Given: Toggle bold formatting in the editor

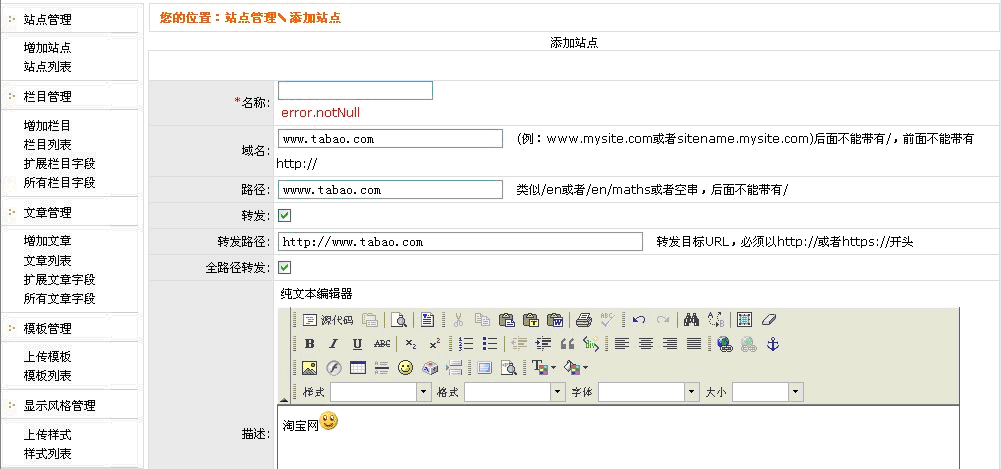Looking at the screenshot, I should point(309,344).
